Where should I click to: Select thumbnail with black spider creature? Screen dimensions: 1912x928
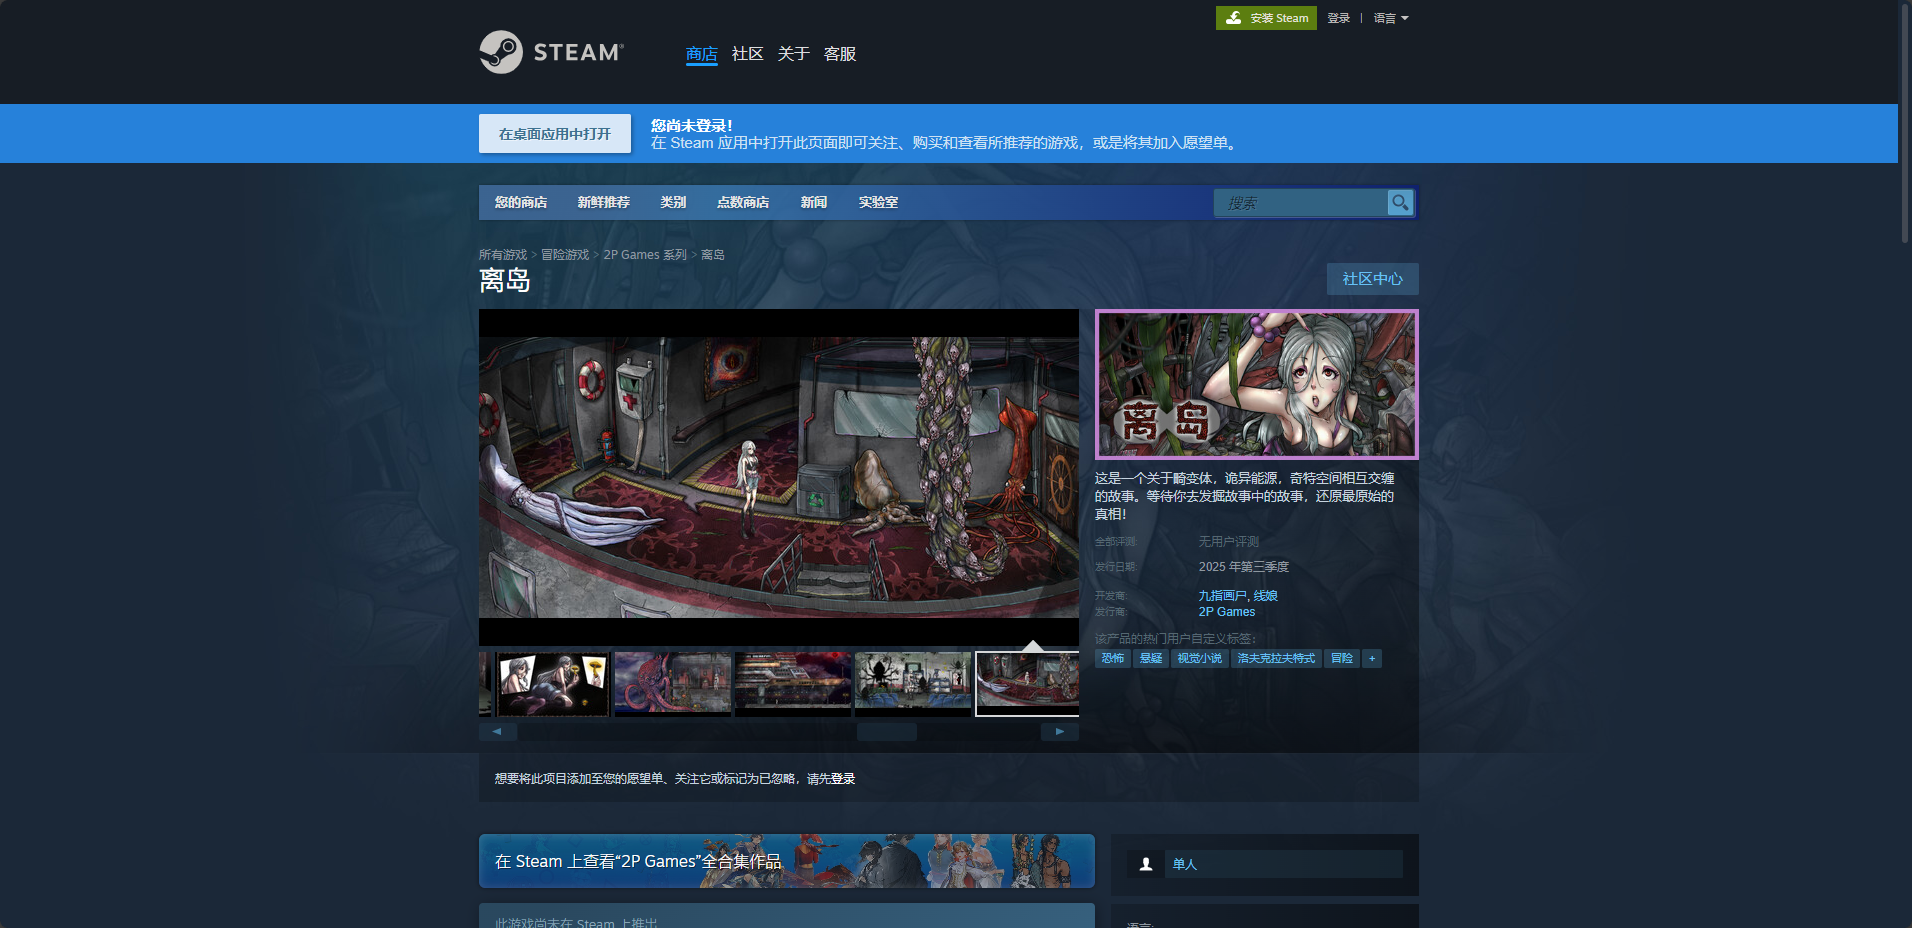(x=913, y=685)
